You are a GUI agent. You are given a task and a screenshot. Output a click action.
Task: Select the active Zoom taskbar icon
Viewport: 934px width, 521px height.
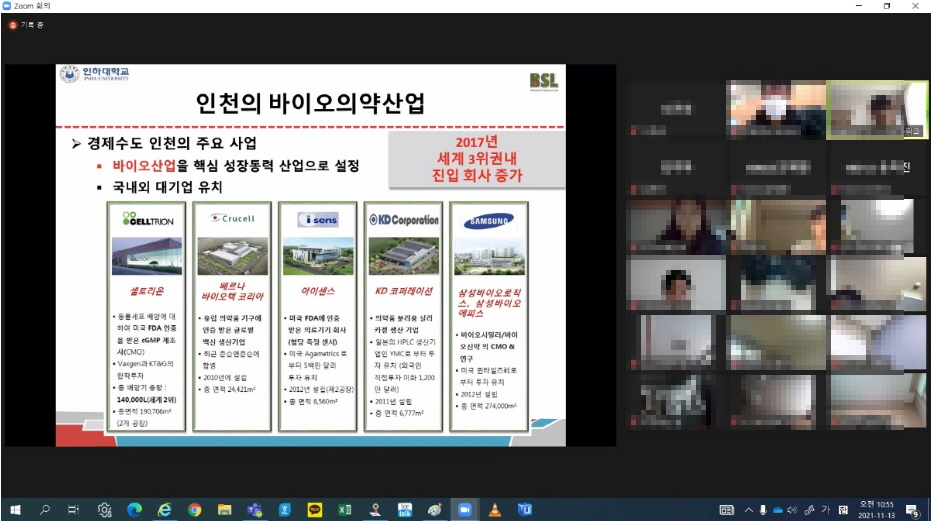(465, 510)
